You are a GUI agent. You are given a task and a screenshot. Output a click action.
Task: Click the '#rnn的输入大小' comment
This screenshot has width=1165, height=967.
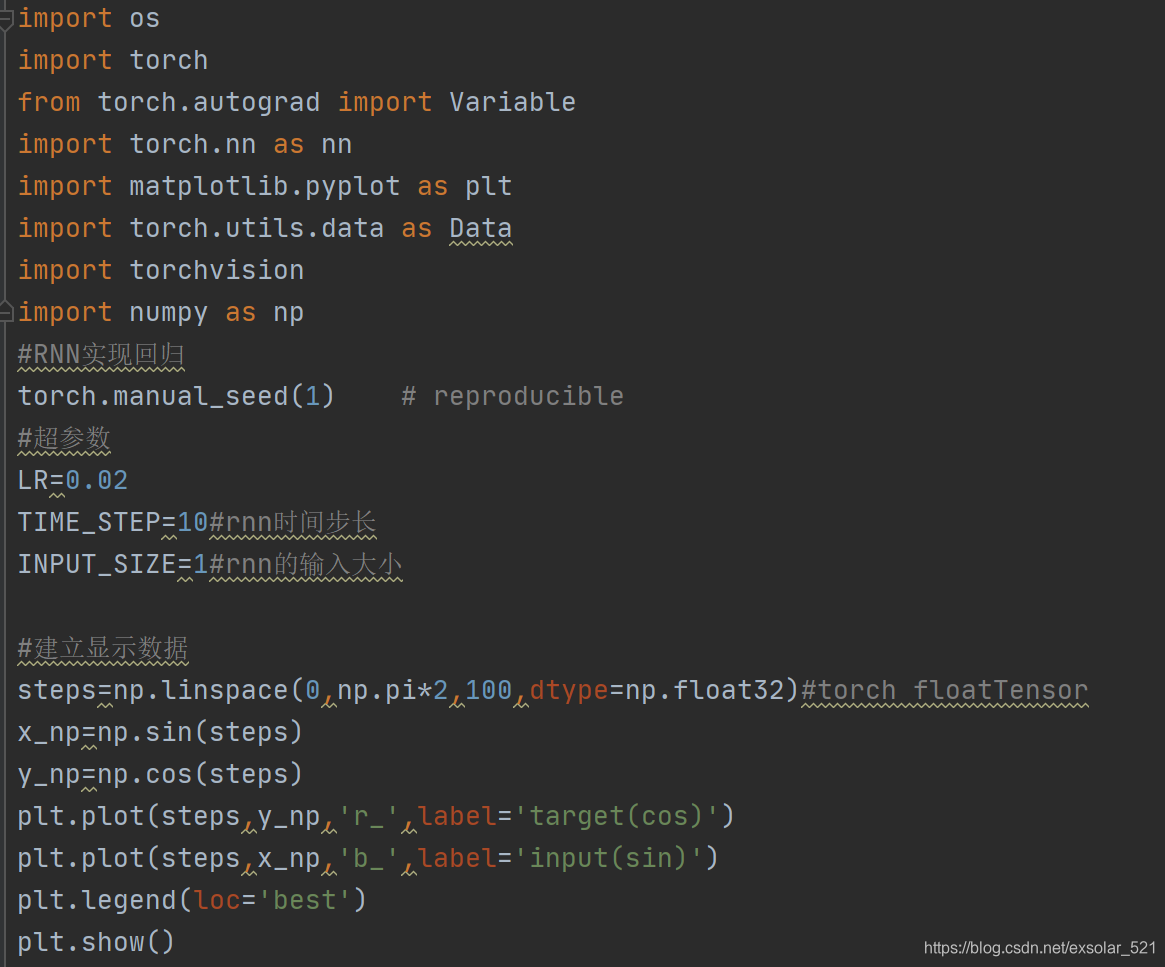(x=306, y=564)
